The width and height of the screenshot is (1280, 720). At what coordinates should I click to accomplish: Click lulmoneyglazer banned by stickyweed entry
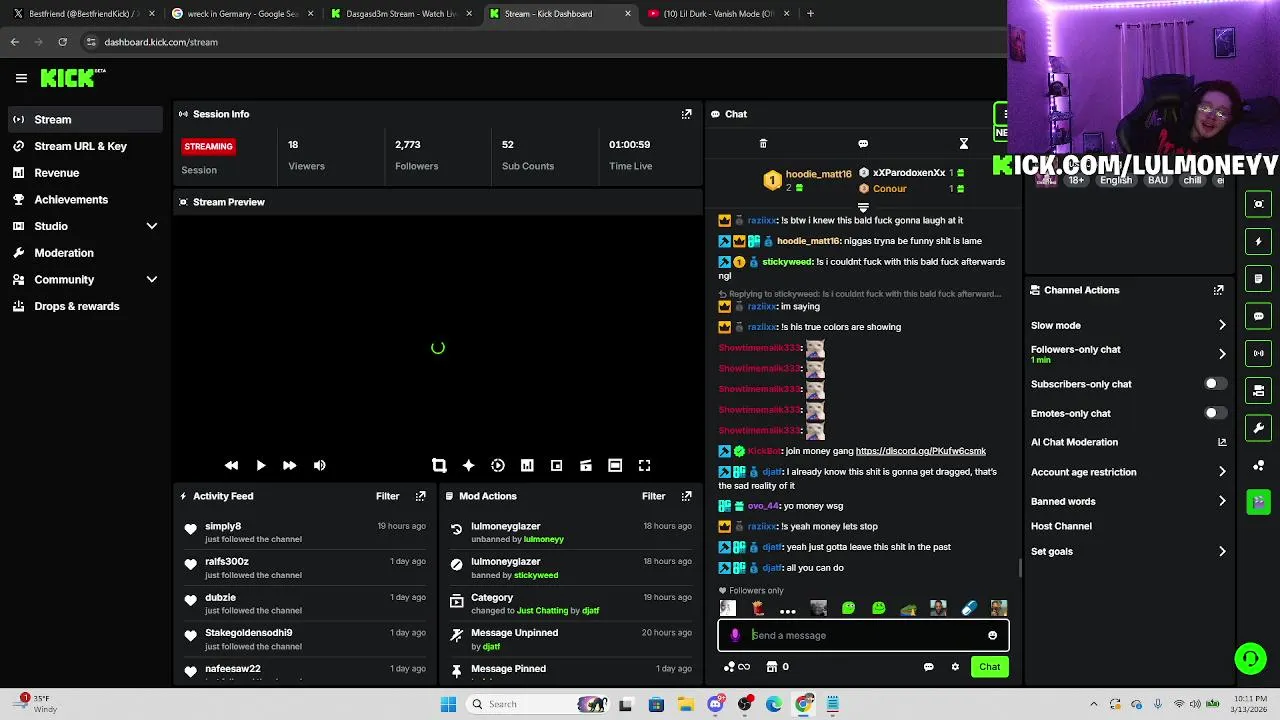[x=570, y=568]
